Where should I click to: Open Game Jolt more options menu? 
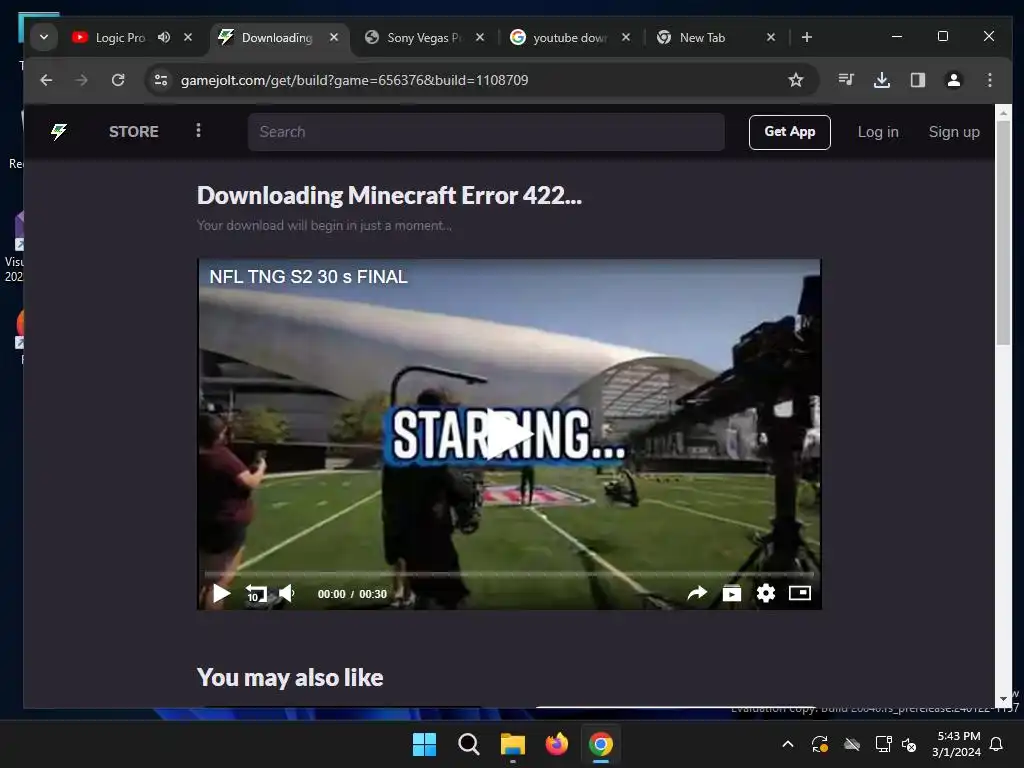click(199, 131)
